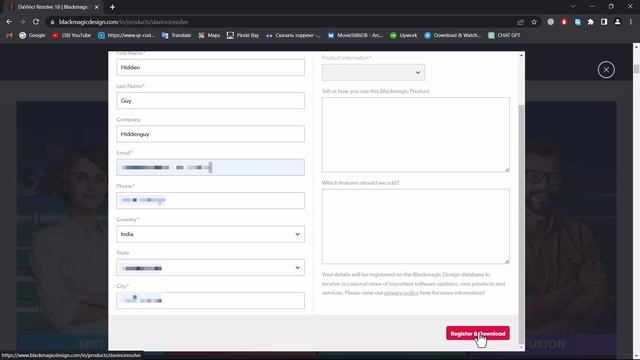Image resolution: width=640 pixels, height=360 pixels.
Task: Open the qr-code bookmark
Action: tap(126, 36)
